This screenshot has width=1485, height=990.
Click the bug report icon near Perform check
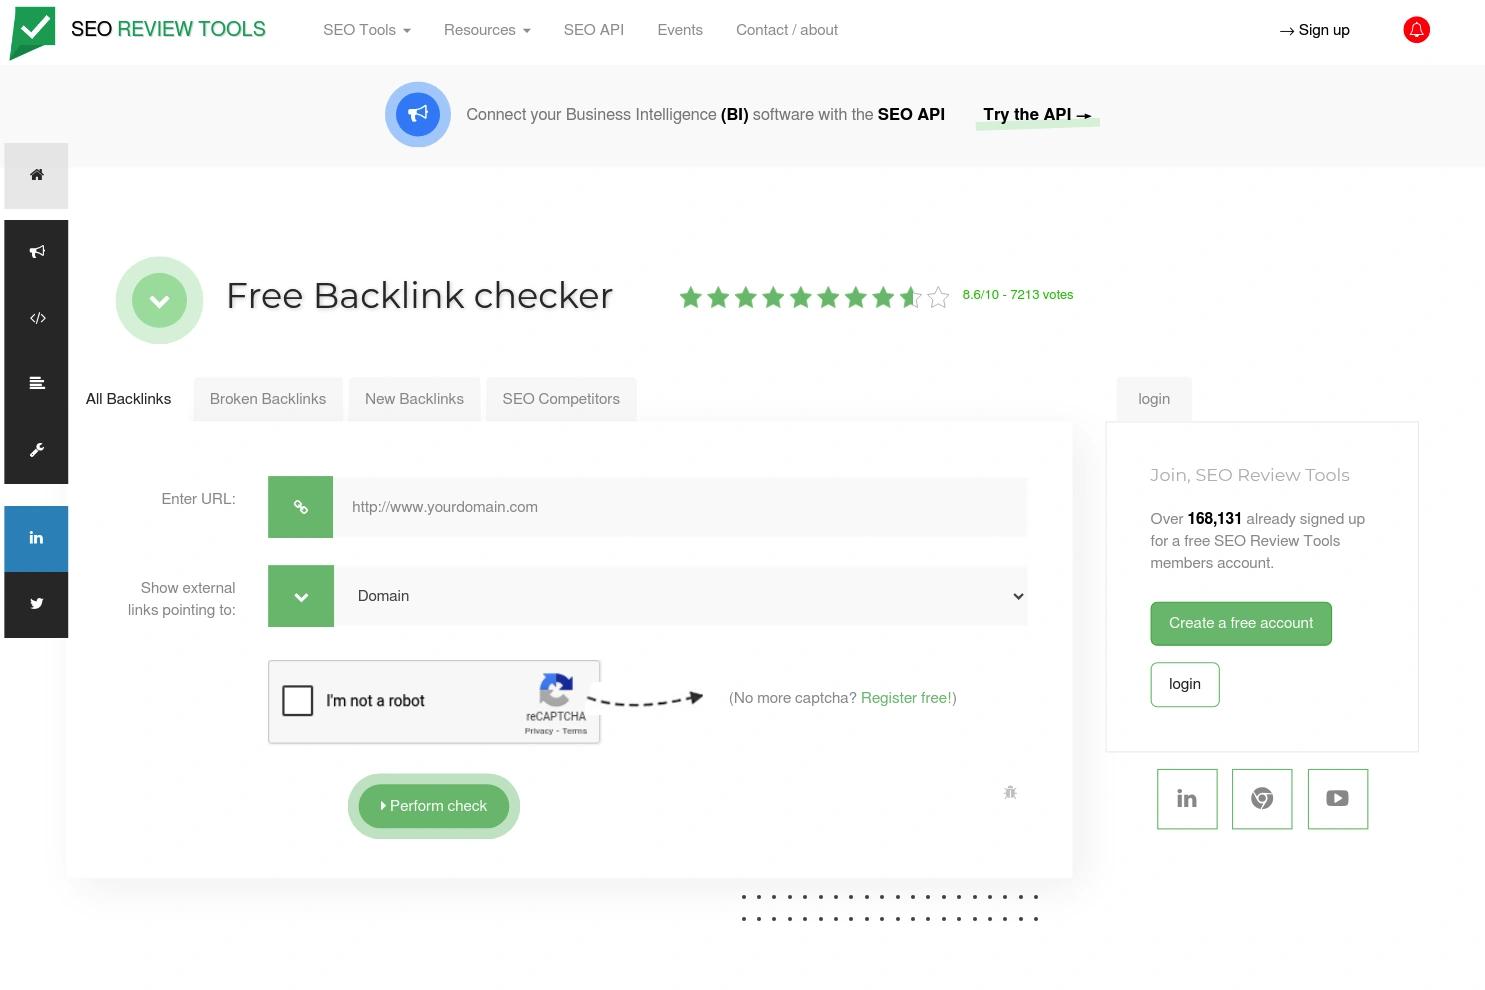pyautogui.click(x=1010, y=792)
